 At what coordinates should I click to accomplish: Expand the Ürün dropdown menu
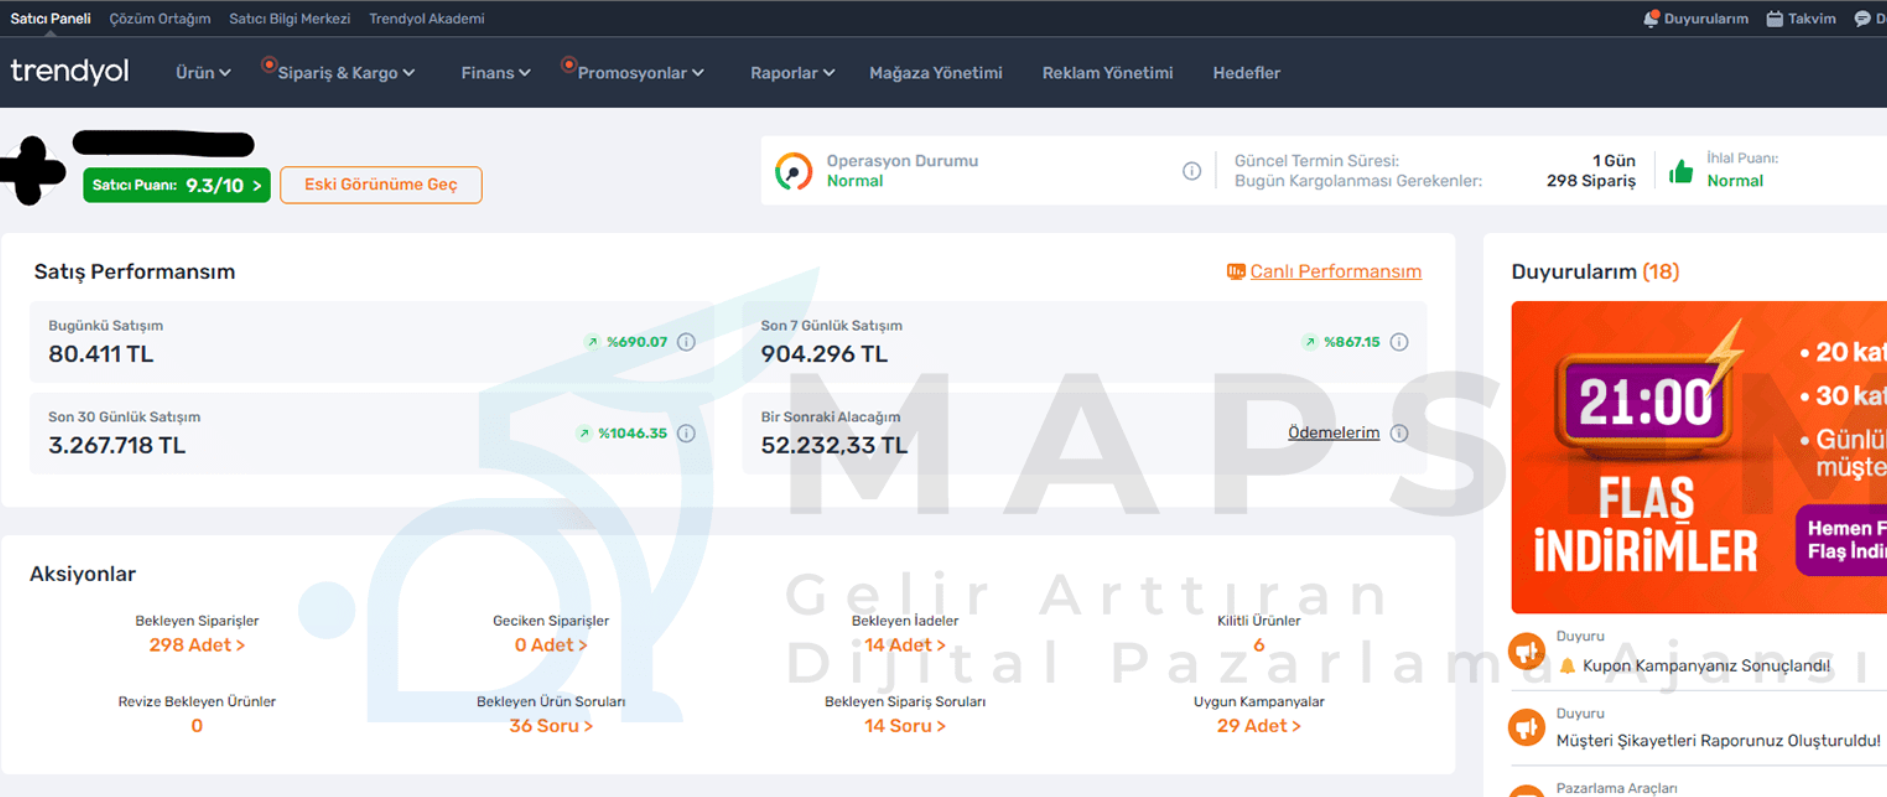(x=203, y=73)
